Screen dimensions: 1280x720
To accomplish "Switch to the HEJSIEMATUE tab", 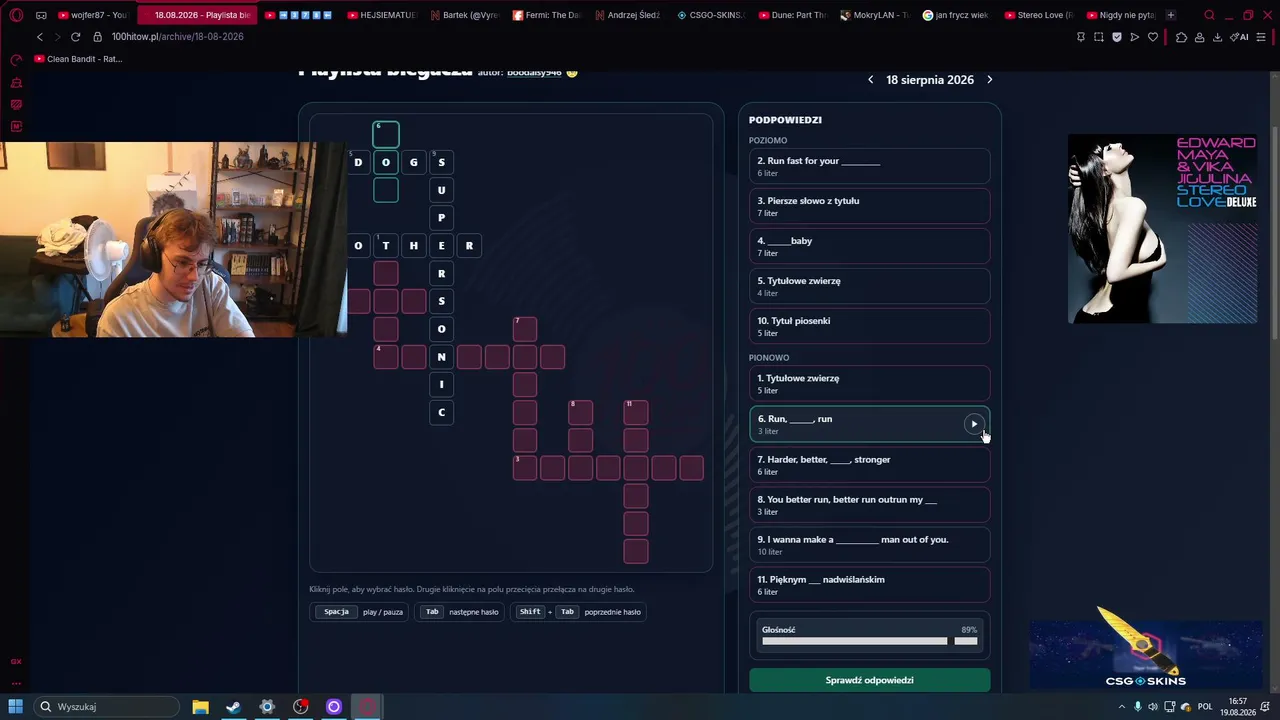I will 381,15.
